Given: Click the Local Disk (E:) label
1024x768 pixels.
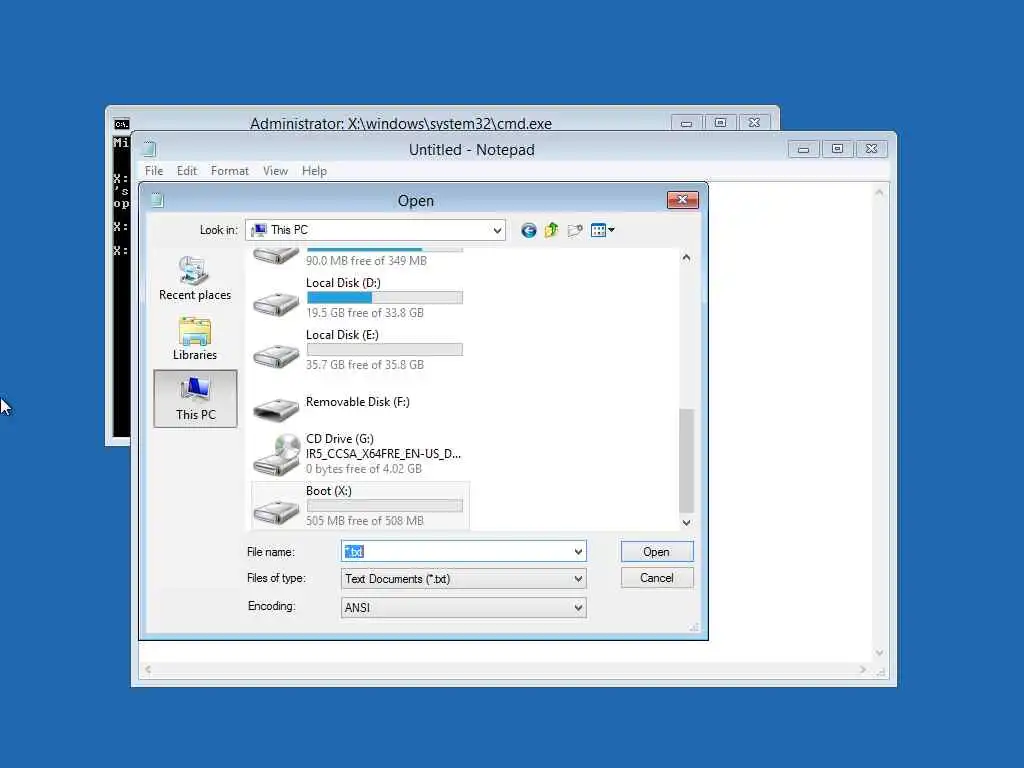Looking at the screenshot, I should 342,335.
